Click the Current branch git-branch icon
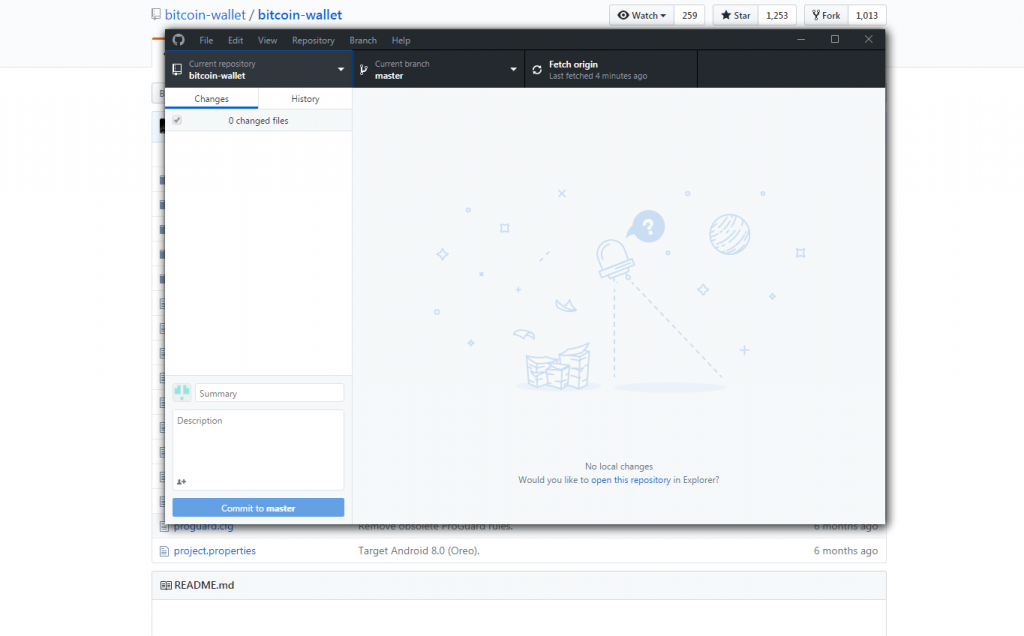 point(364,69)
